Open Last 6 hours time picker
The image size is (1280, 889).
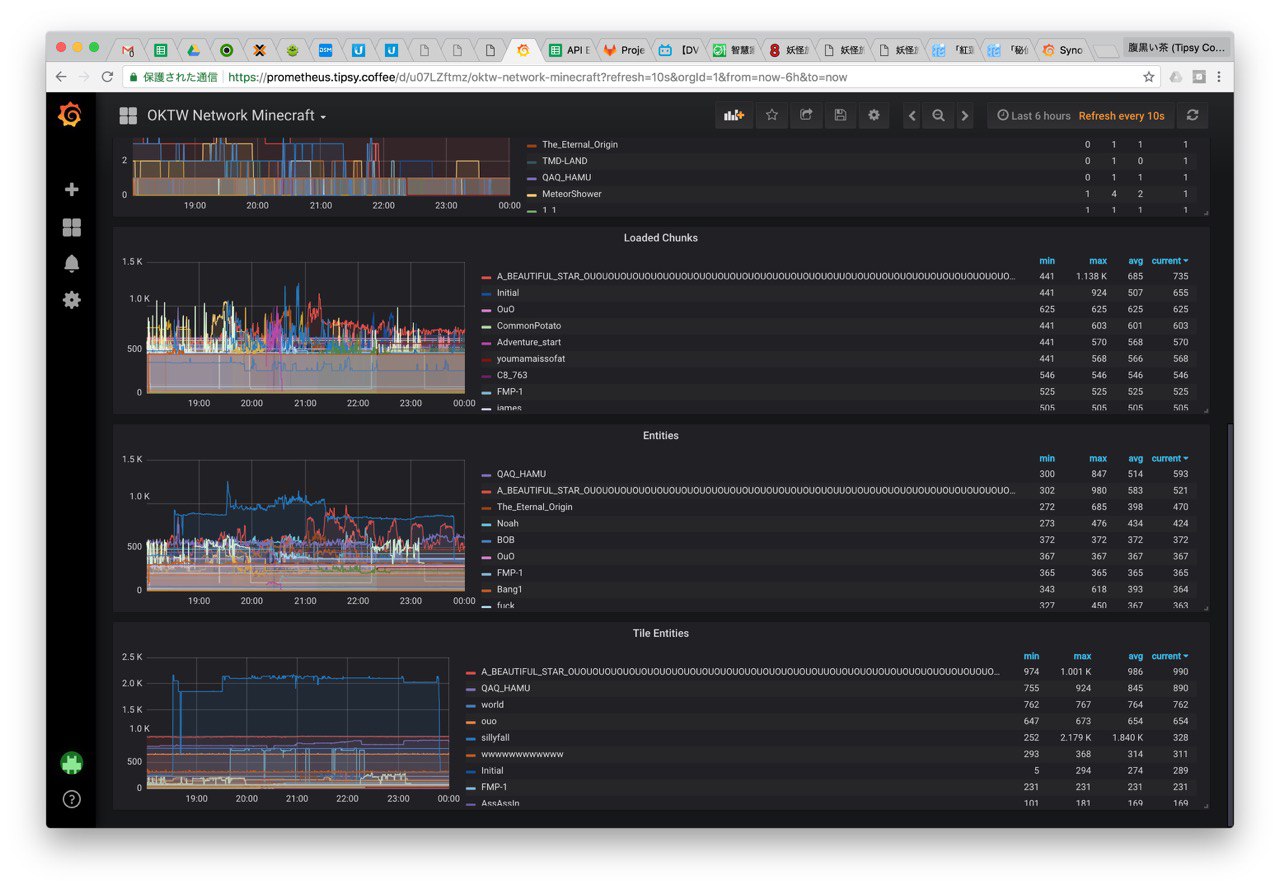[x=1034, y=116]
